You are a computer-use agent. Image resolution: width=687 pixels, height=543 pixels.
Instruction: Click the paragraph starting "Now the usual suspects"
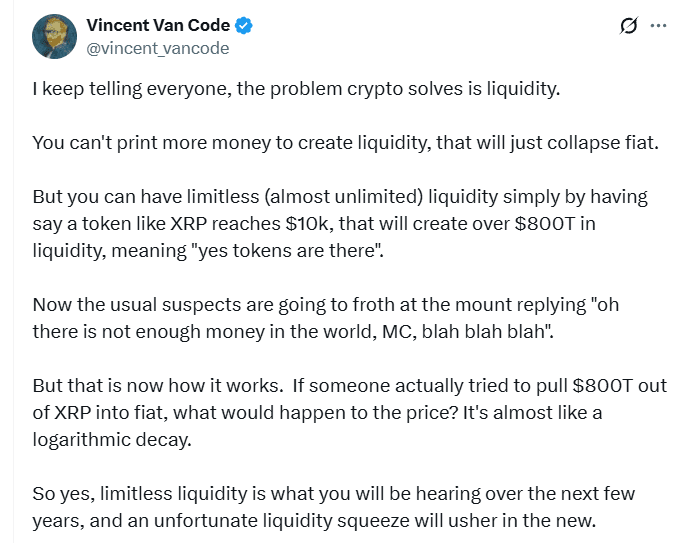pyautogui.click(x=325, y=318)
